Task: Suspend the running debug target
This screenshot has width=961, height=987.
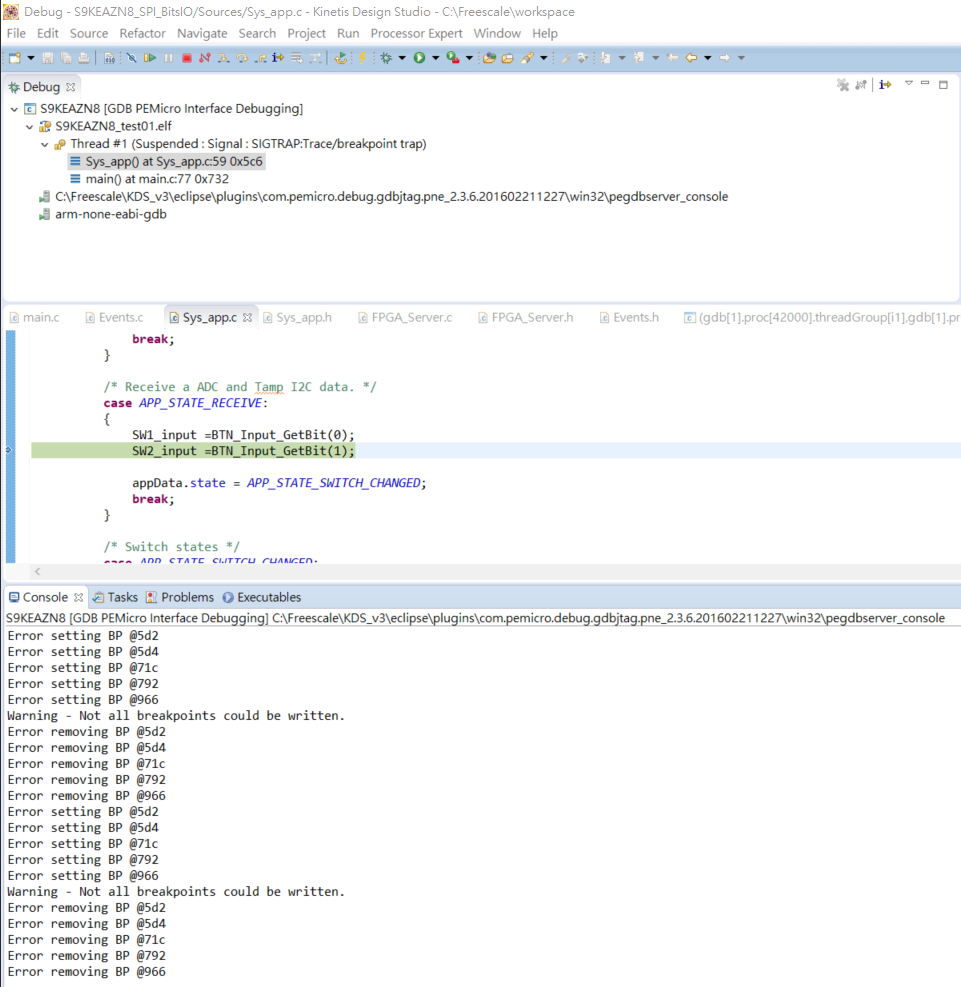Action: tap(169, 57)
